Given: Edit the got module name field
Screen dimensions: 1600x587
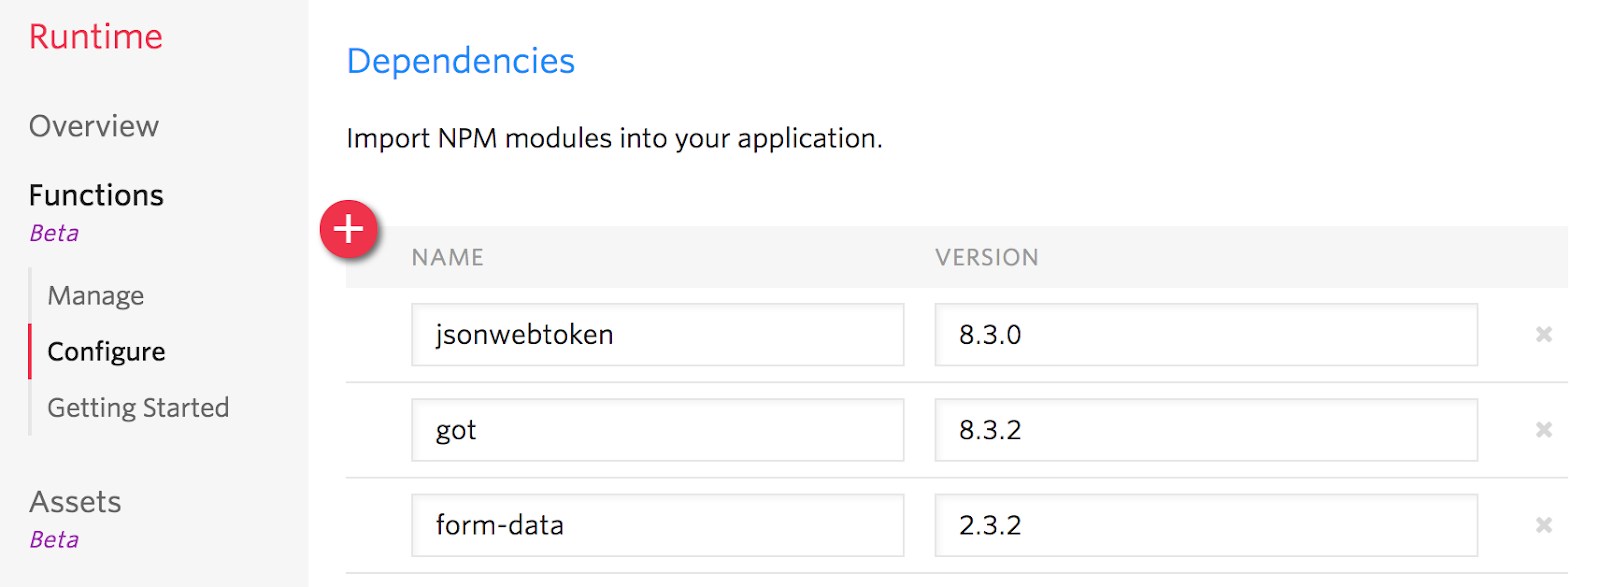Looking at the screenshot, I should pyautogui.click(x=658, y=430).
